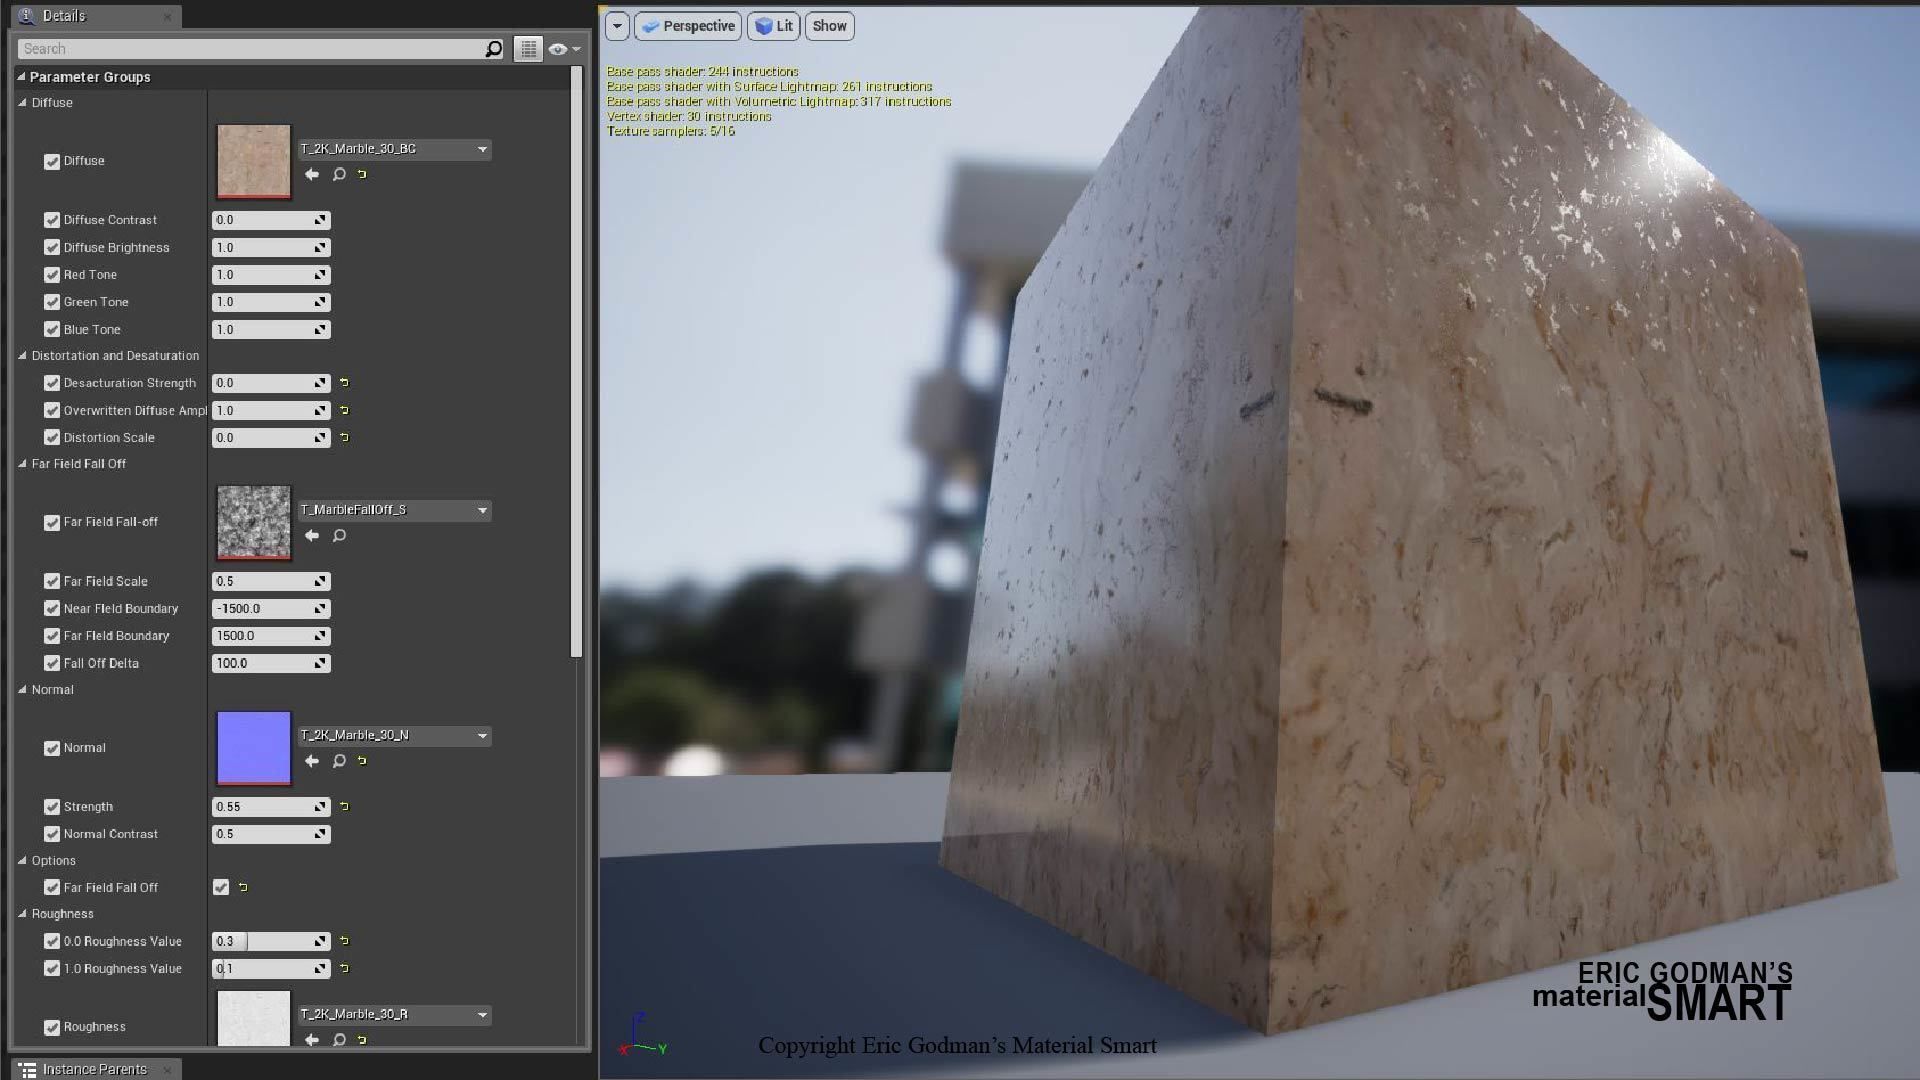Open the Show flags menu

(x=829, y=26)
